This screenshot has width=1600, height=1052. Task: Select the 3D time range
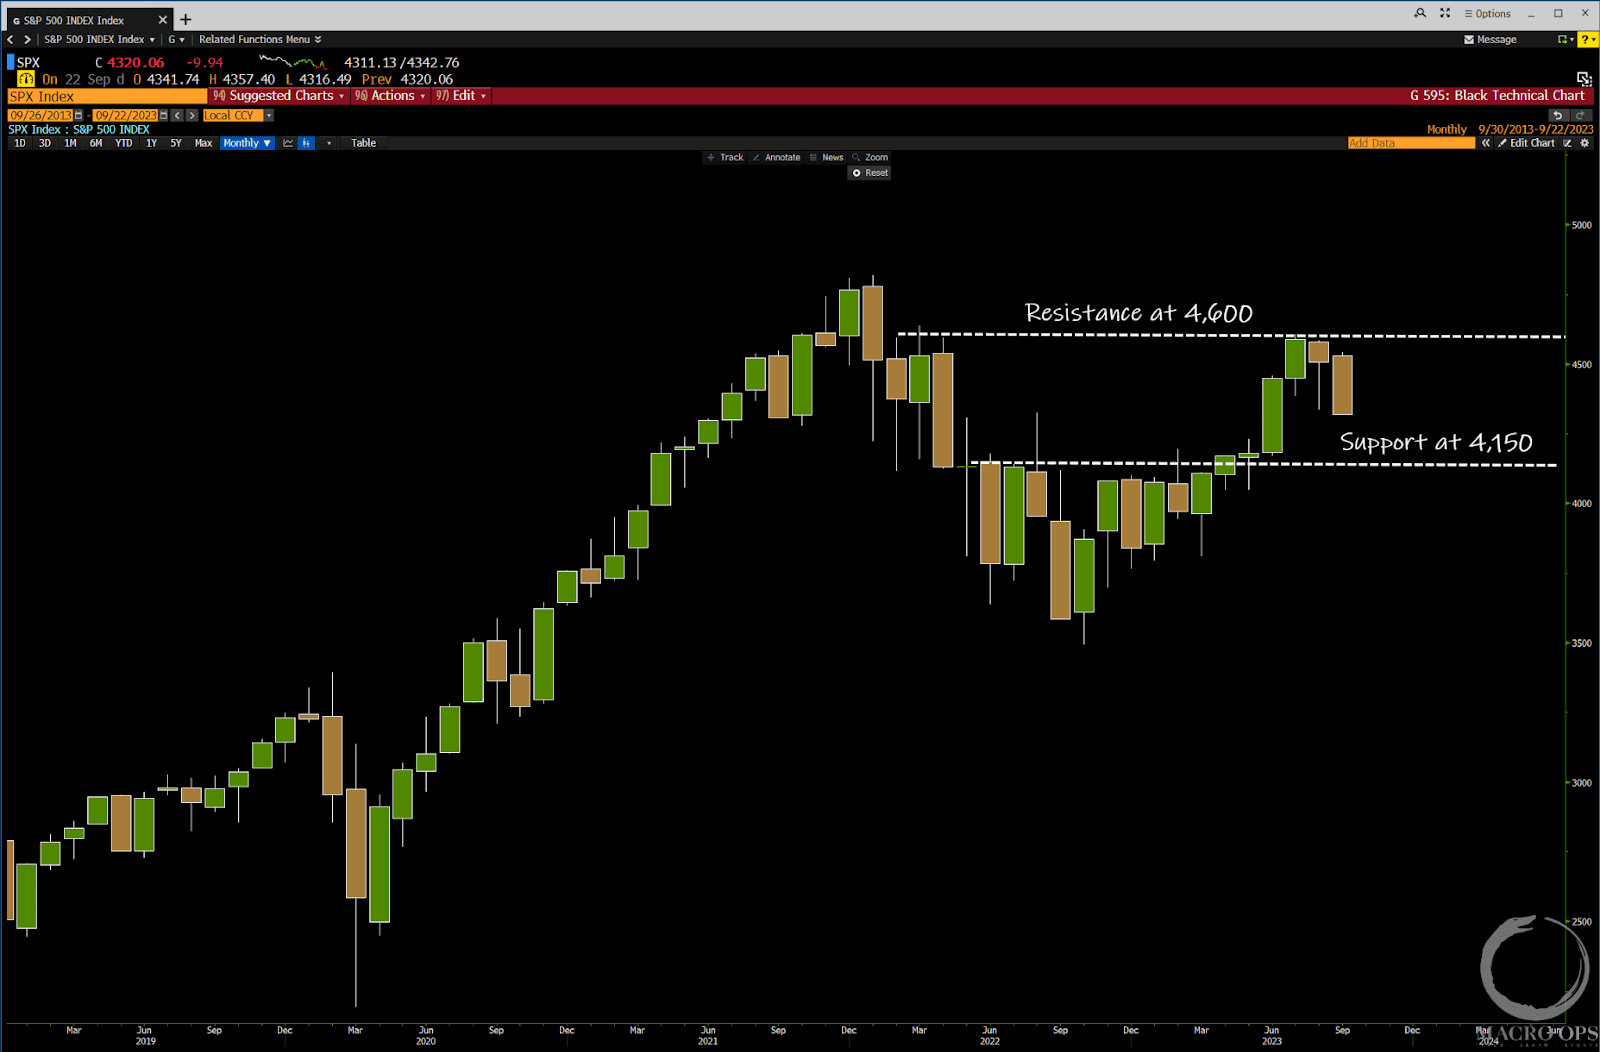coord(45,143)
